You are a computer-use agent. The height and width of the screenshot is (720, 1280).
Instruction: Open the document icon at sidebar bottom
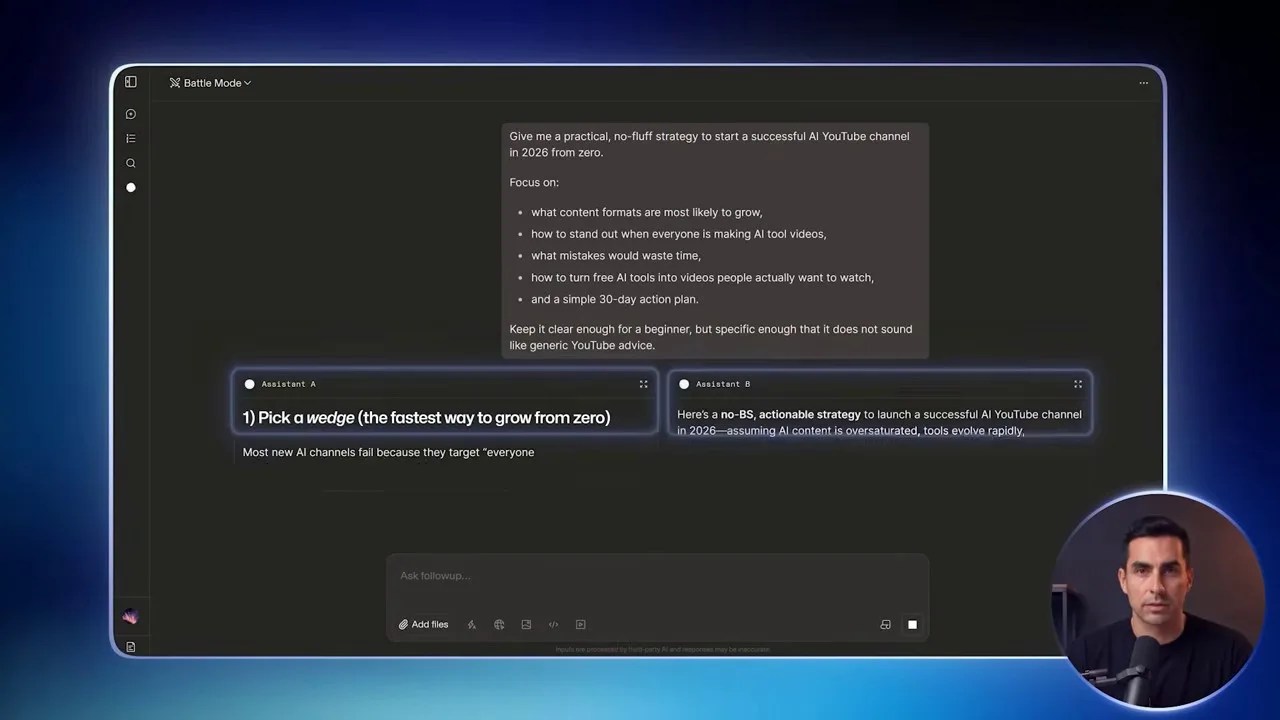click(131, 647)
